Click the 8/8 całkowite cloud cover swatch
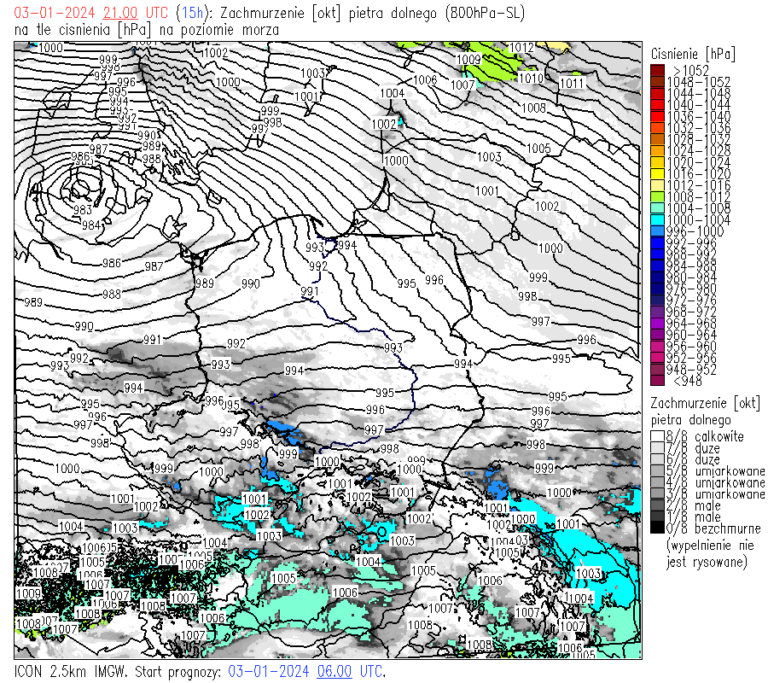Image resolution: width=768 pixels, height=683 pixels. coord(656,437)
